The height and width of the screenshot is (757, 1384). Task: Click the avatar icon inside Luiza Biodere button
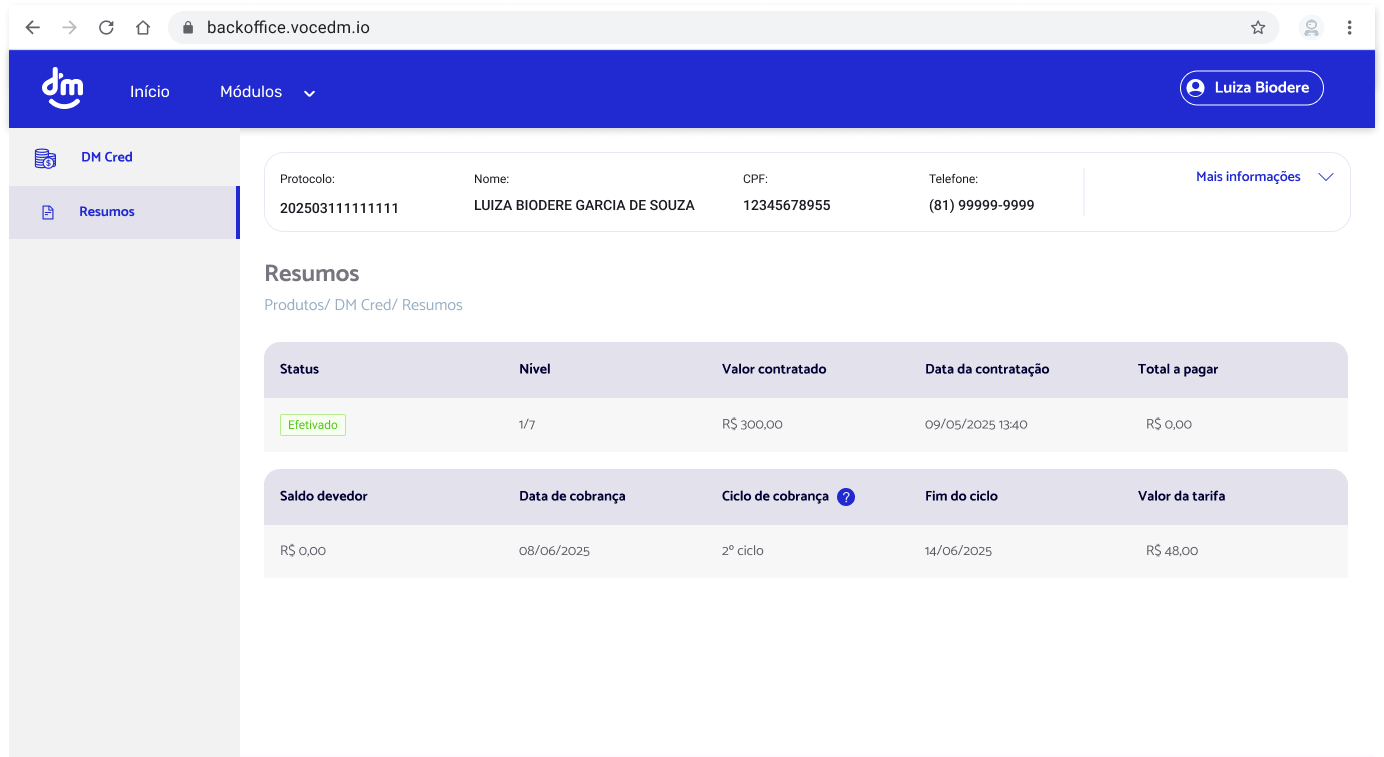pos(1196,87)
